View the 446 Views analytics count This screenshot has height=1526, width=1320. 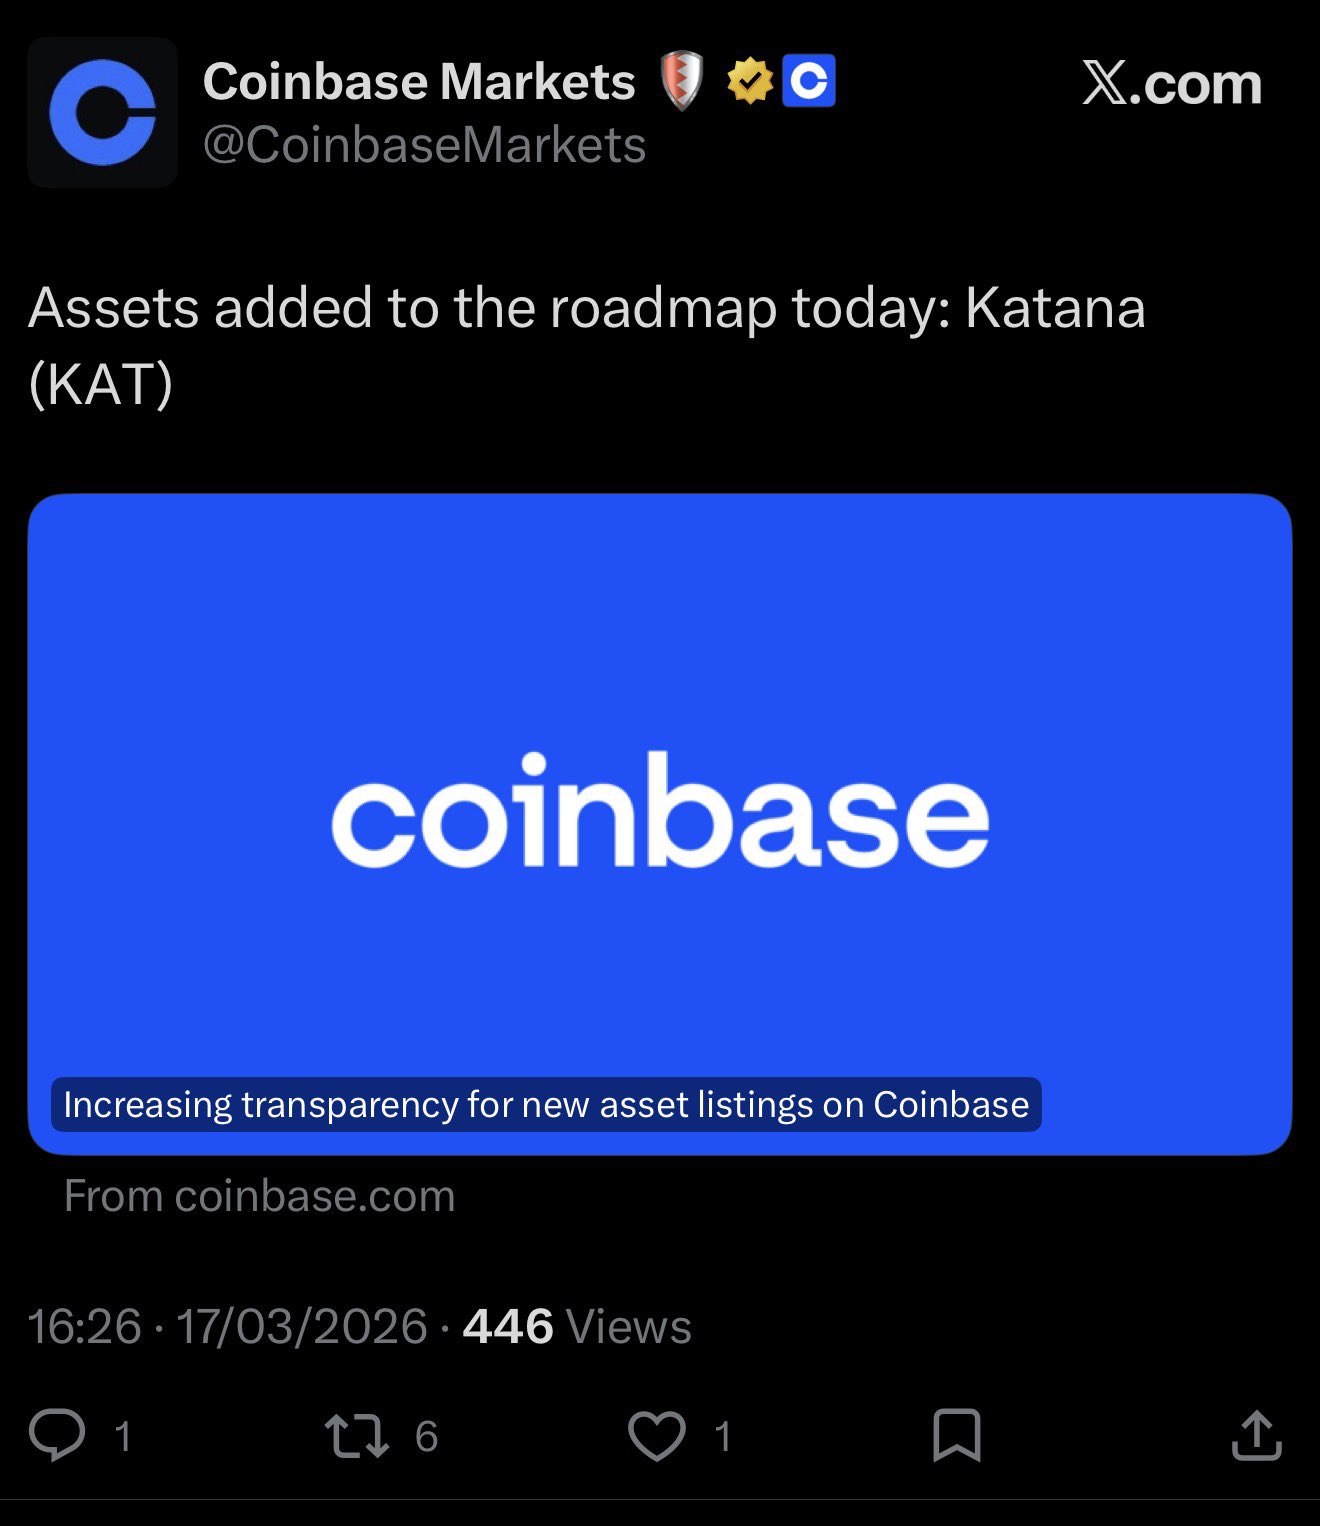click(x=577, y=1327)
